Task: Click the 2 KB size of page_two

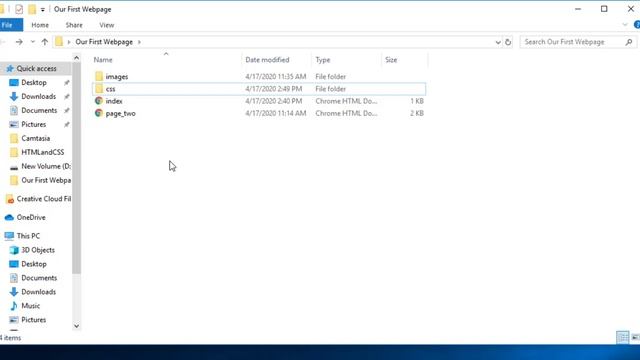Action: (417, 113)
